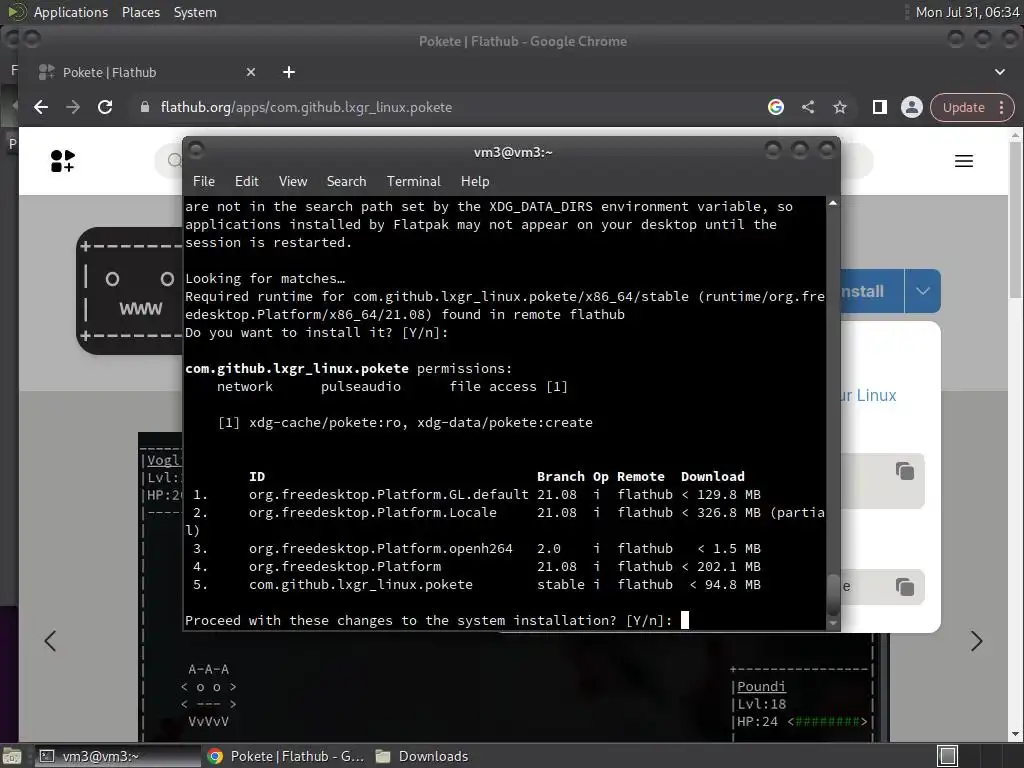This screenshot has height=768, width=1024.
Task: Switch to Pokete Flathub Chrome taskbar entry
Action: point(285,756)
